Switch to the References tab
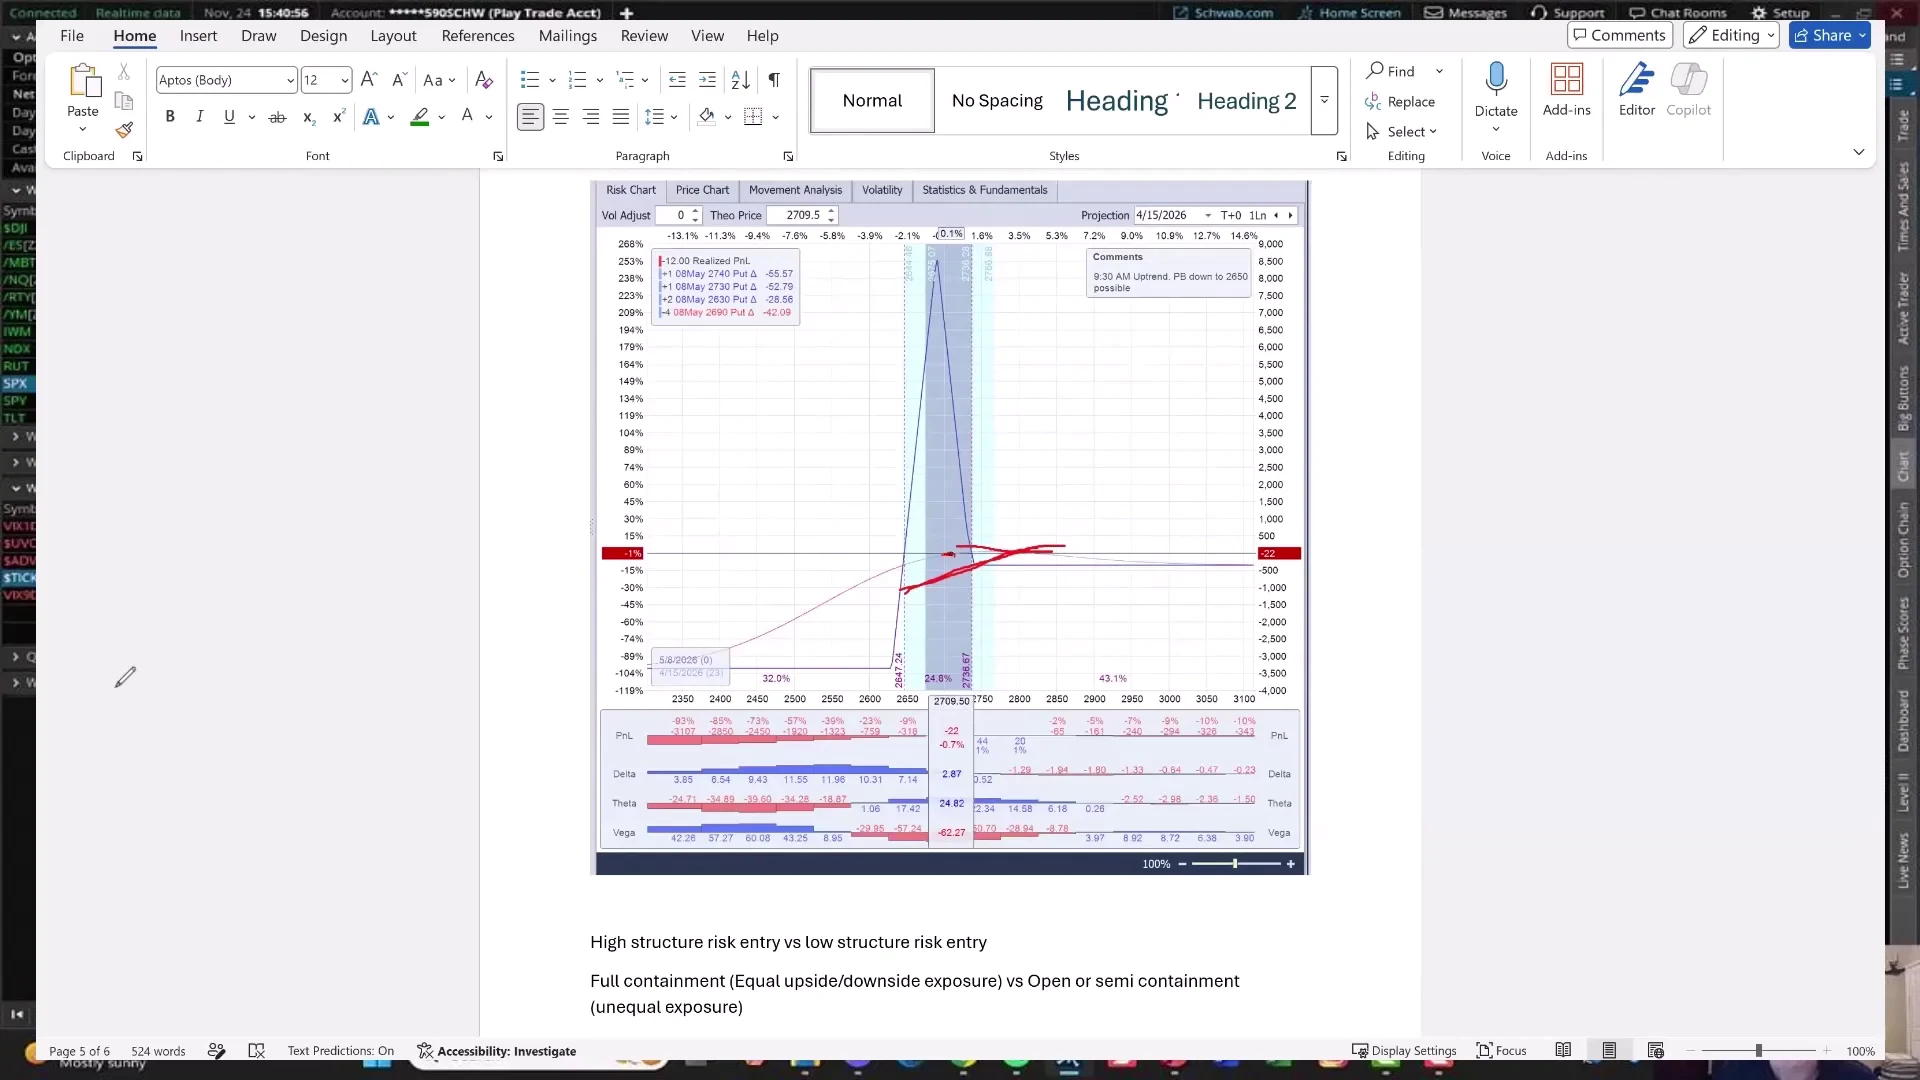 coord(478,36)
